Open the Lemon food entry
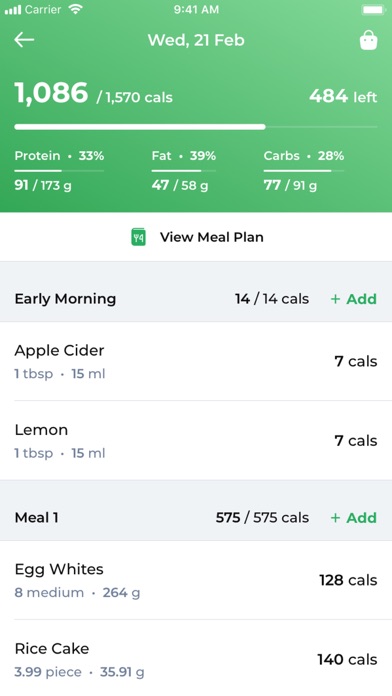The image size is (392, 696). coord(196,440)
